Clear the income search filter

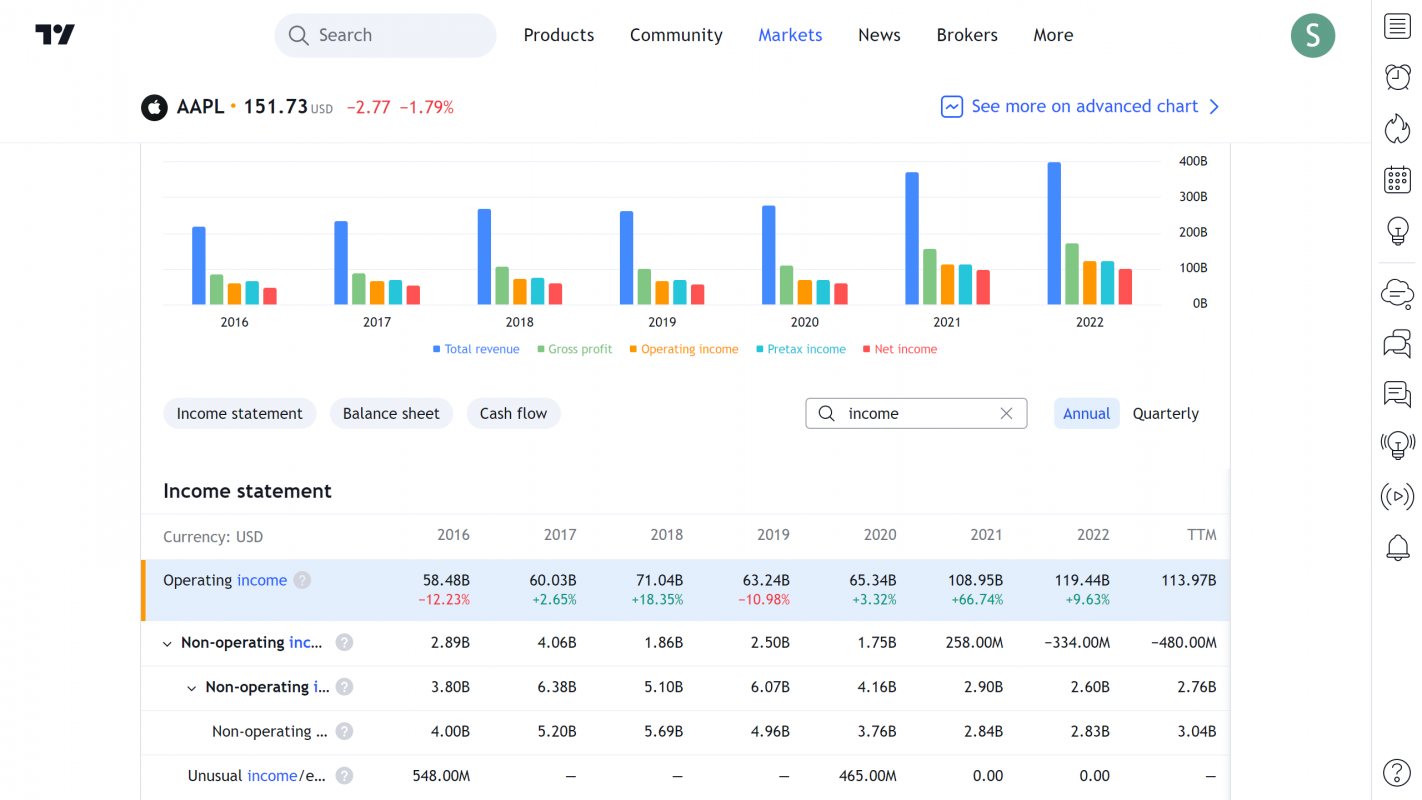pyautogui.click(x=1006, y=413)
